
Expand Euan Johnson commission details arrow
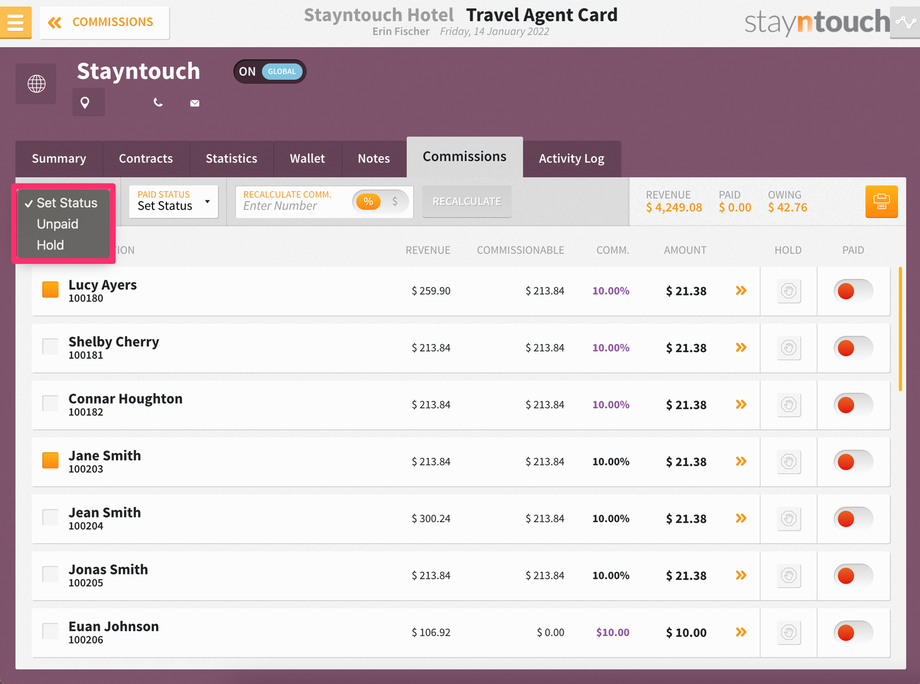(x=741, y=632)
